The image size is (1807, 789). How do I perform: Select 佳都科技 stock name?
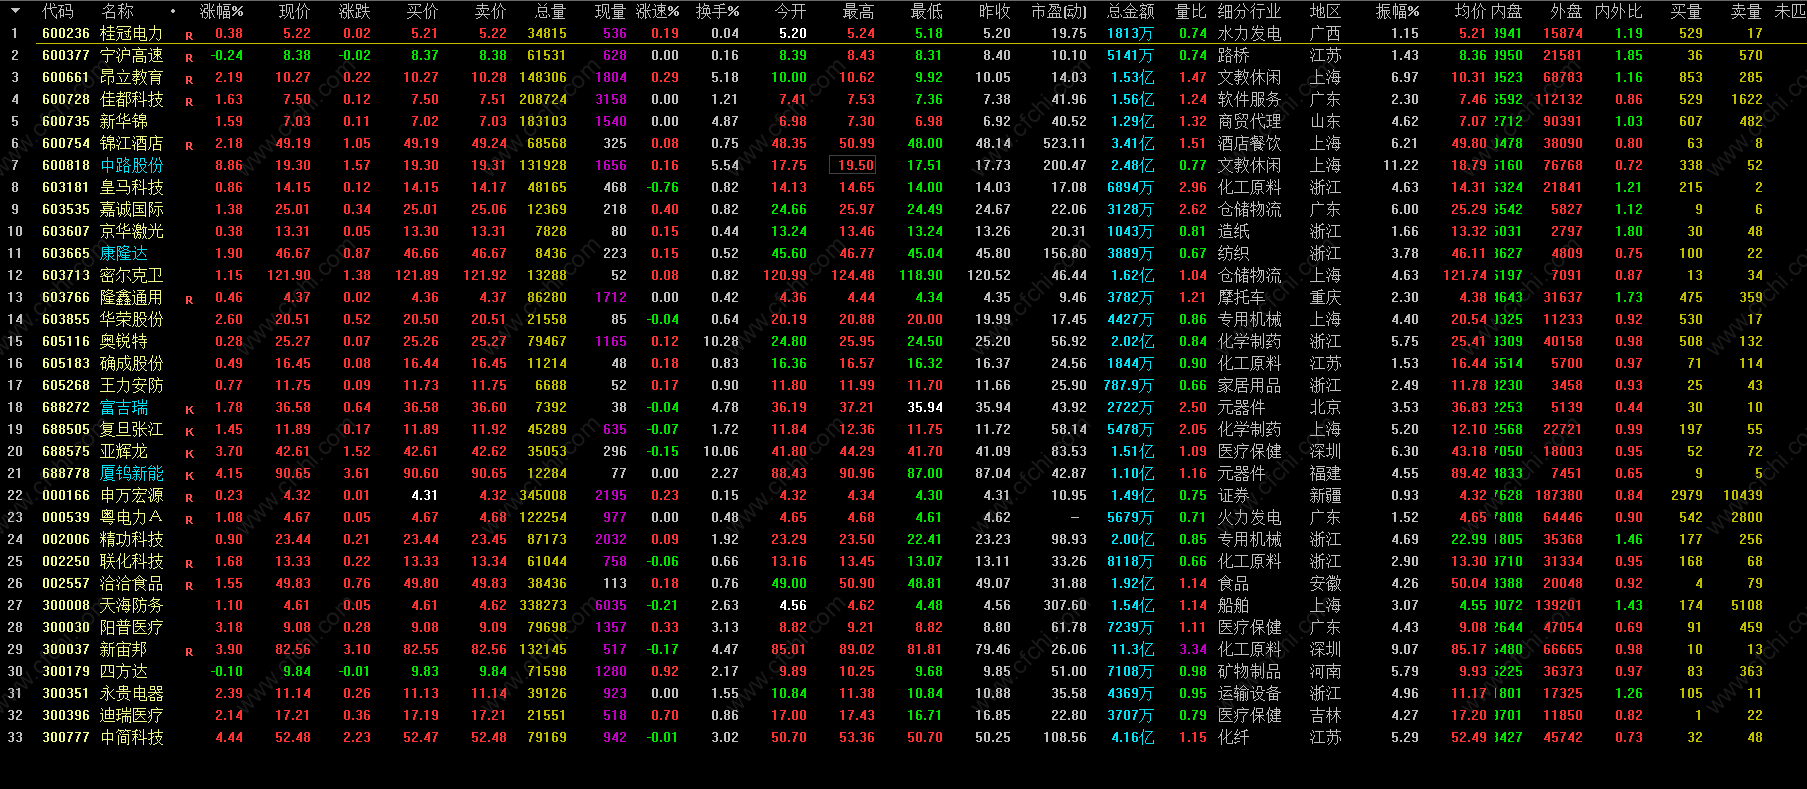(x=131, y=99)
